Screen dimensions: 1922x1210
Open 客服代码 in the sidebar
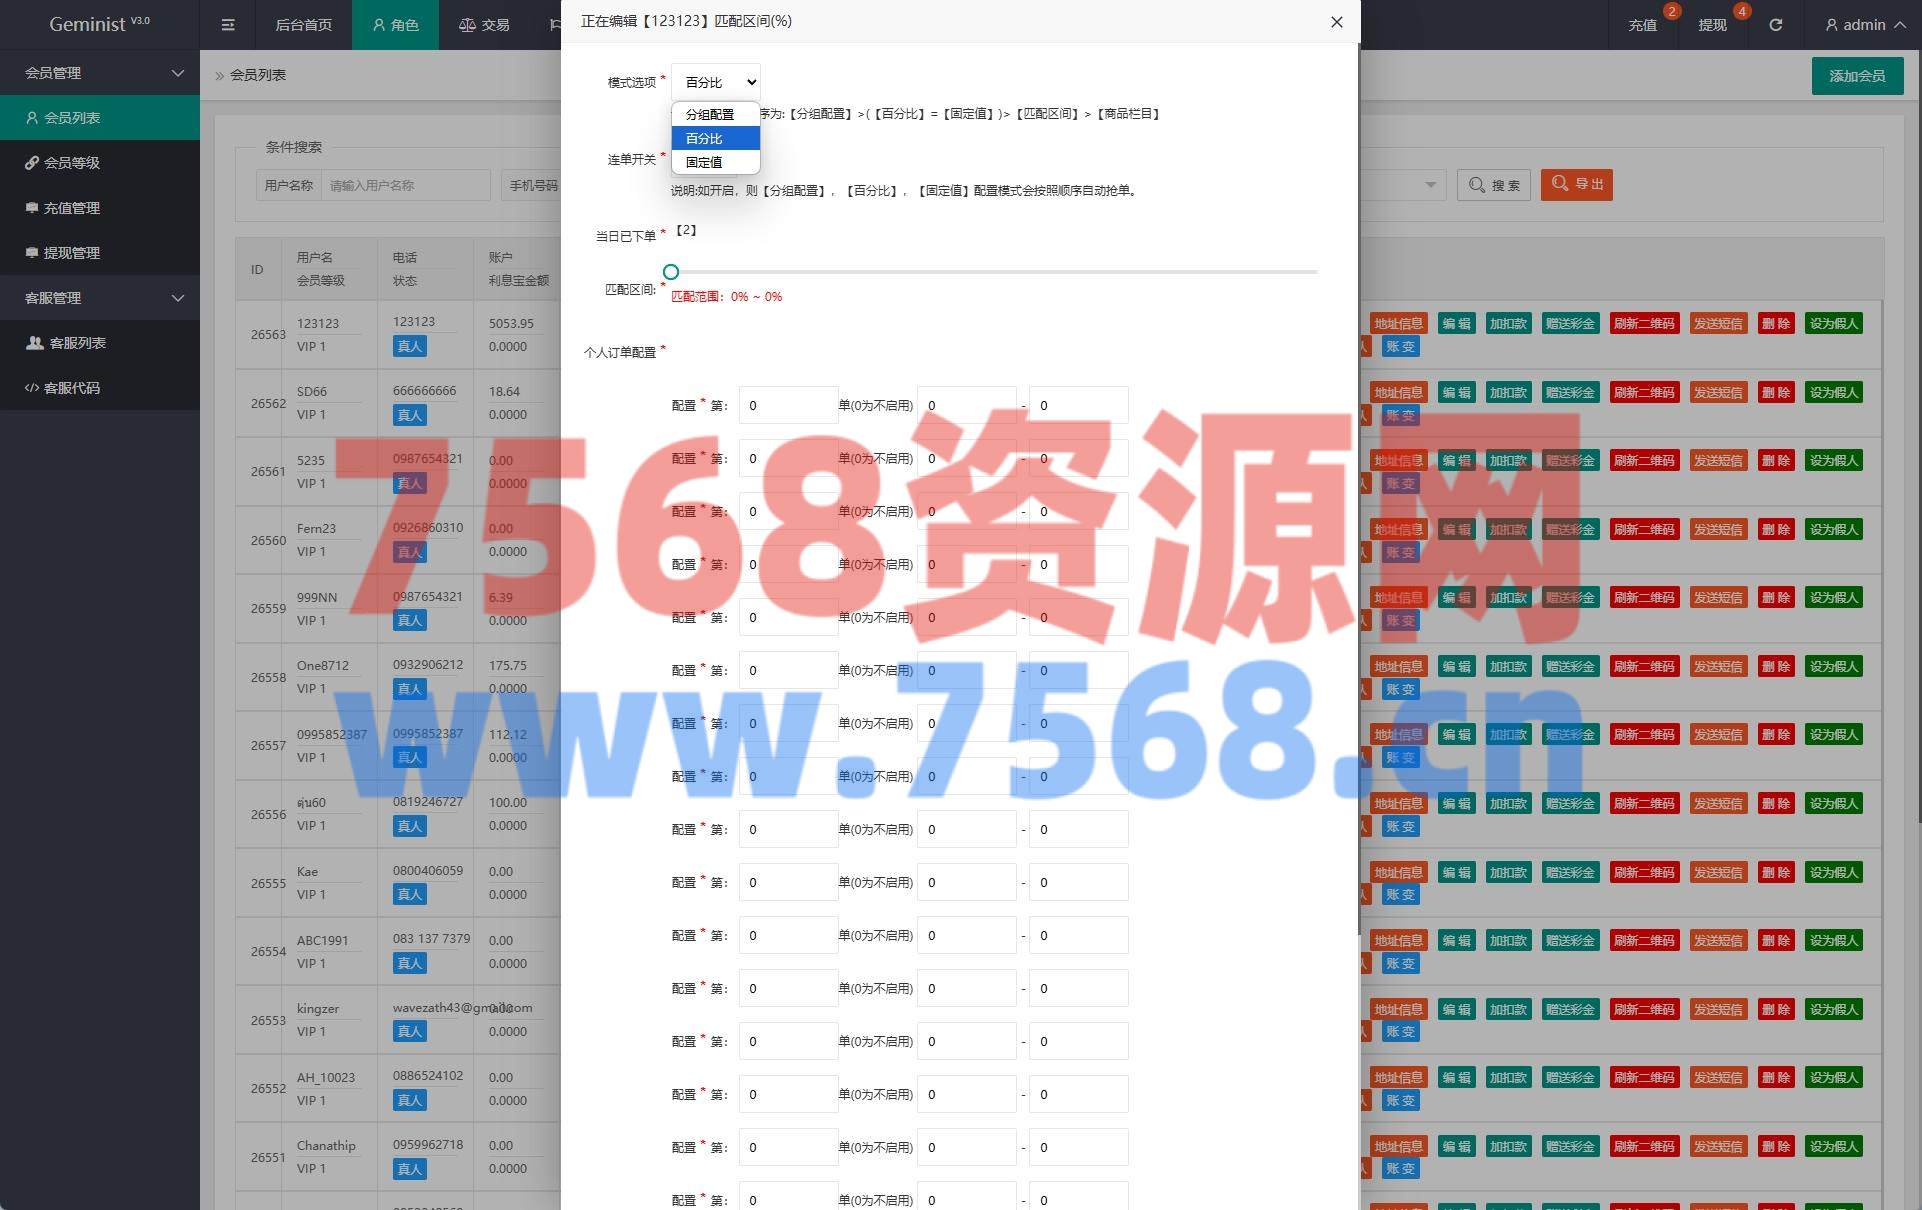click(x=72, y=388)
